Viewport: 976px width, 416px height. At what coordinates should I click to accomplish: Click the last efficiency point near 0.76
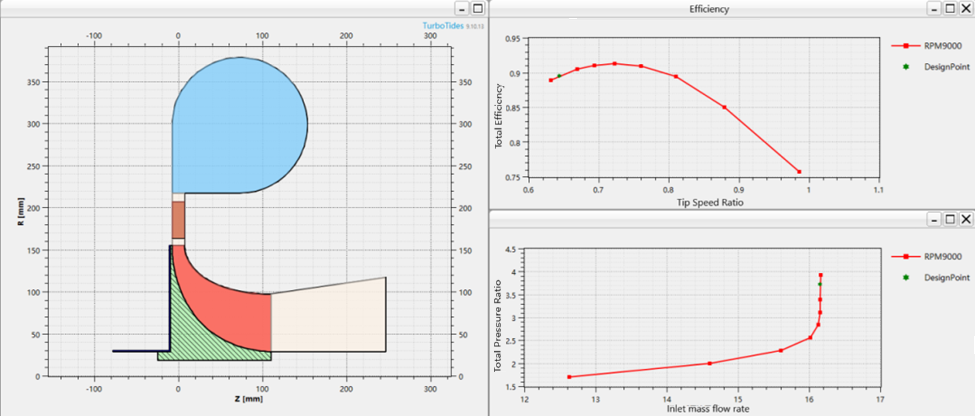799,172
